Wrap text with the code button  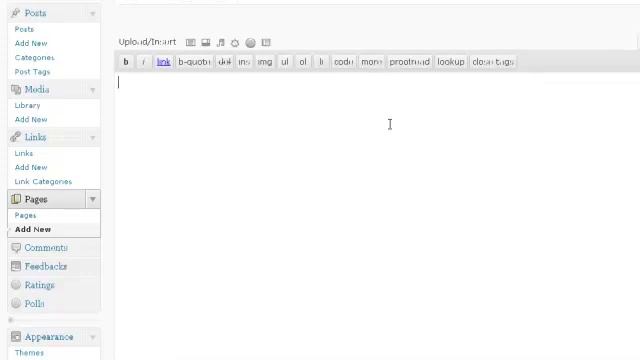pos(344,62)
